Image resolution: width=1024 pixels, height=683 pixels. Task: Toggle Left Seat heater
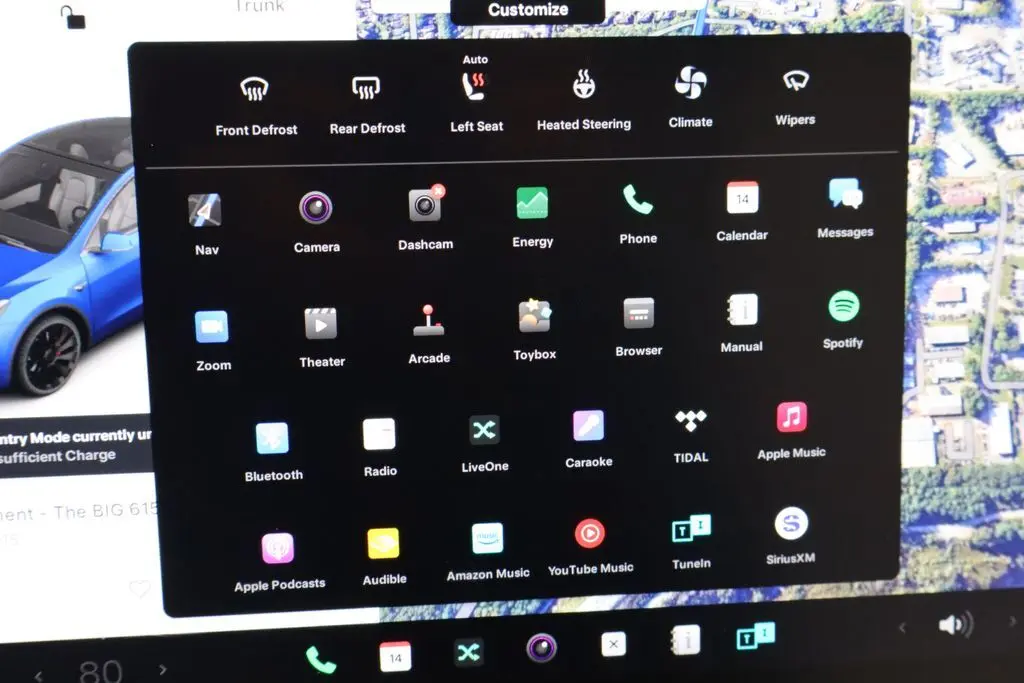tap(476, 95)
